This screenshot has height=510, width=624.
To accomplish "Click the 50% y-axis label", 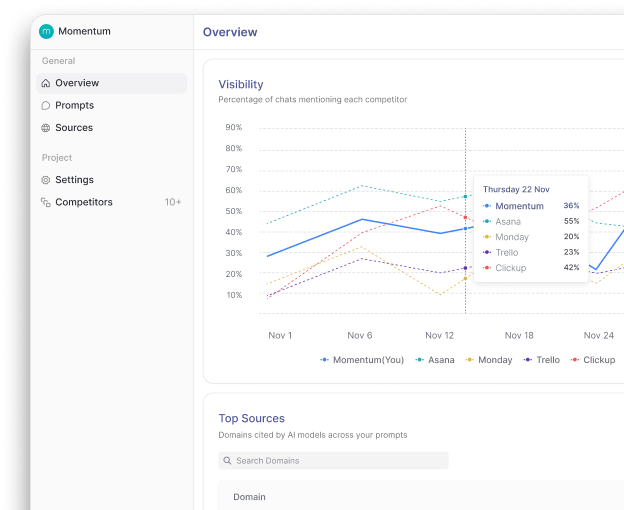I will tap(234, 211).
